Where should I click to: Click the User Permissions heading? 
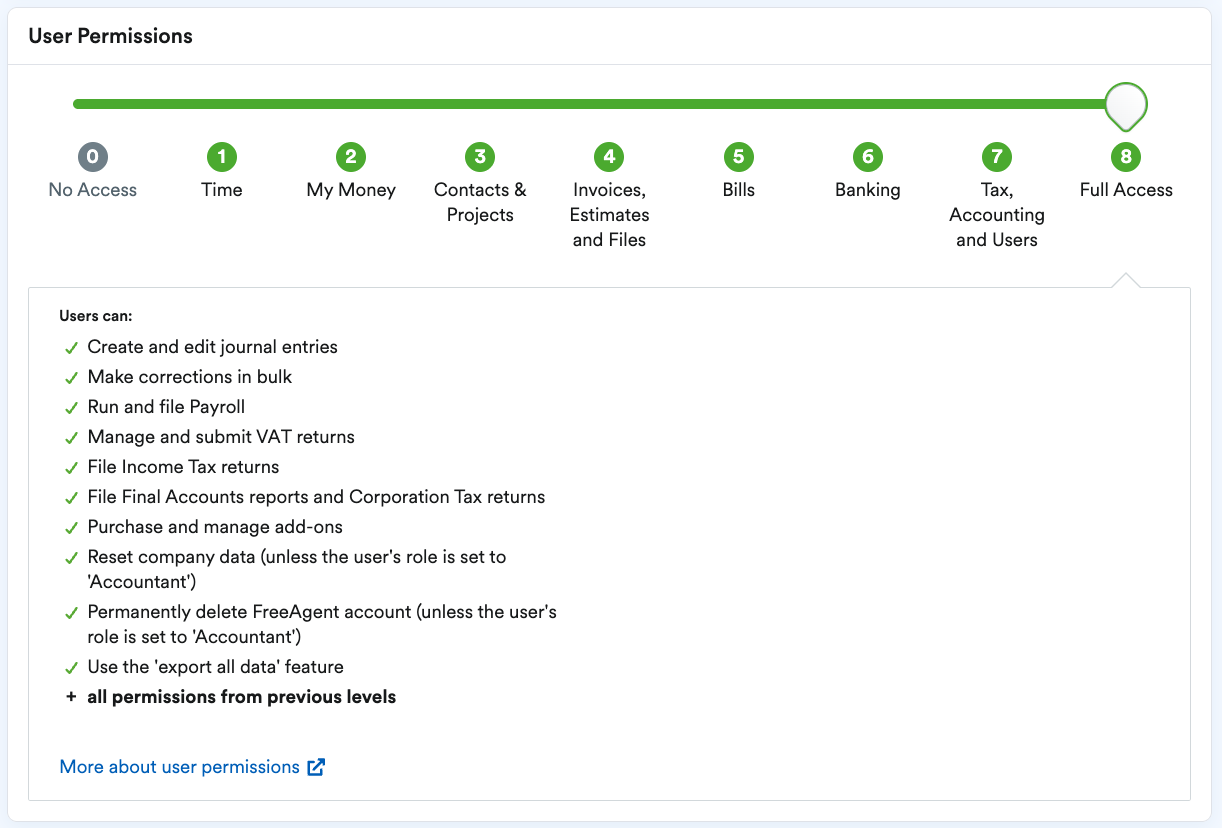[110, 36]
